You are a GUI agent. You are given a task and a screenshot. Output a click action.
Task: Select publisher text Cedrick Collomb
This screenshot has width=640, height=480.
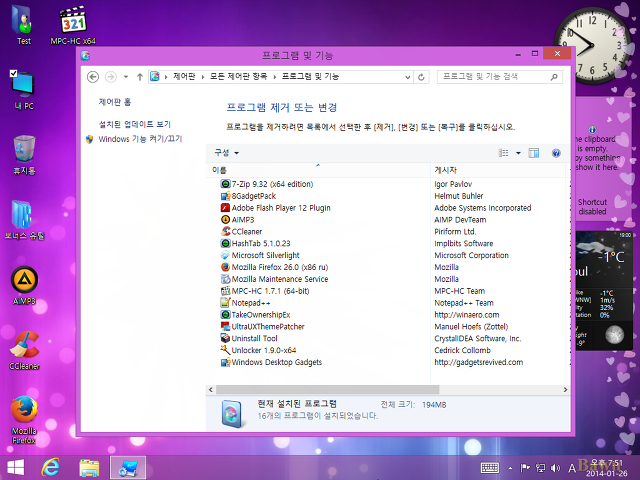[462, 350]
